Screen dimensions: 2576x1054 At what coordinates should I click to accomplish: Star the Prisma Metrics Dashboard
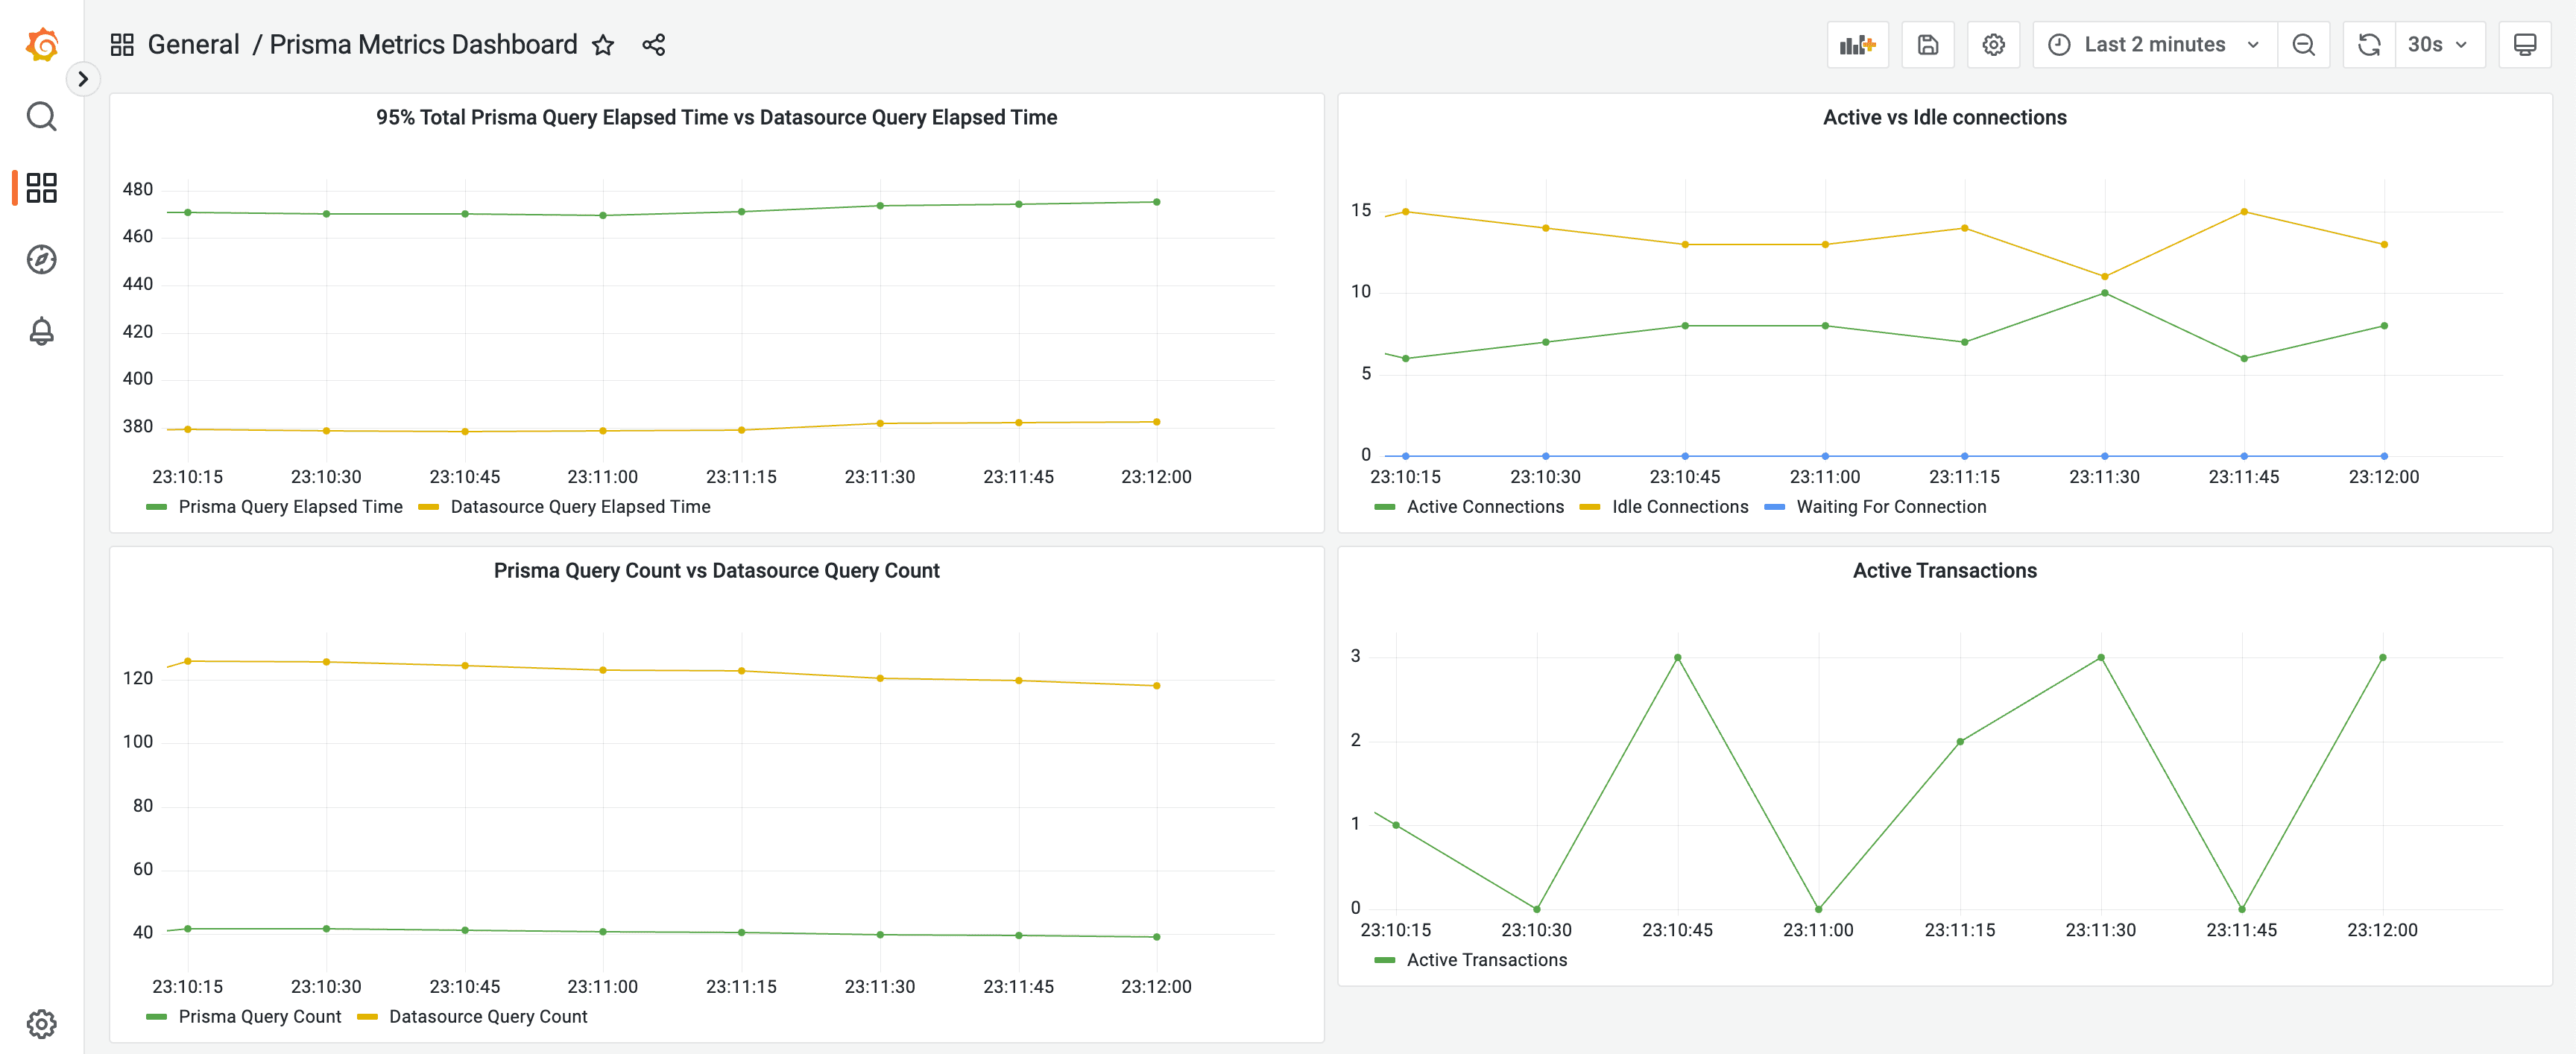click(x=603, y=44)
